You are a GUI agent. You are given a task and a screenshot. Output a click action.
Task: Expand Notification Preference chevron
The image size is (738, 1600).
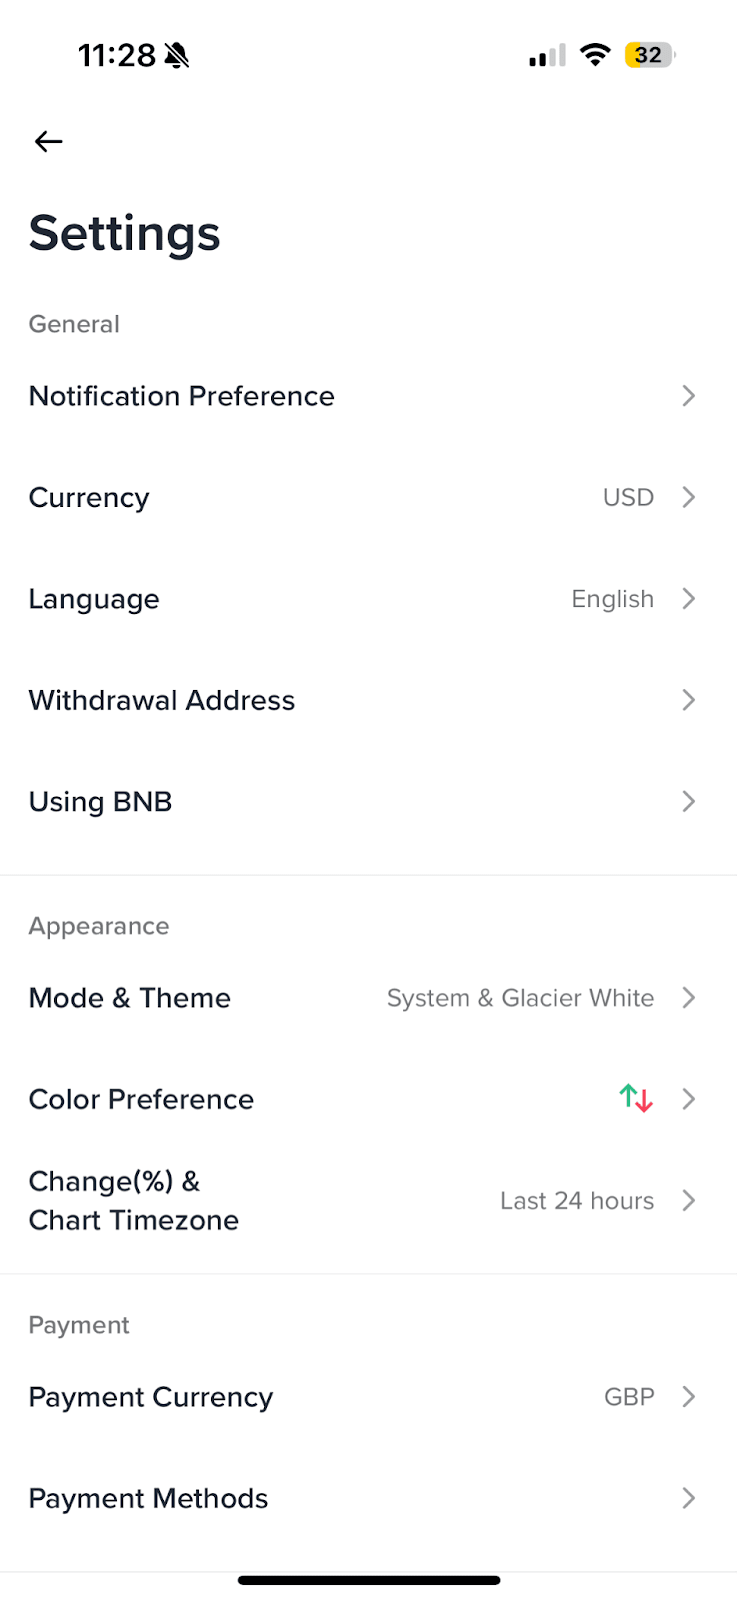click(x=688, y=396)
